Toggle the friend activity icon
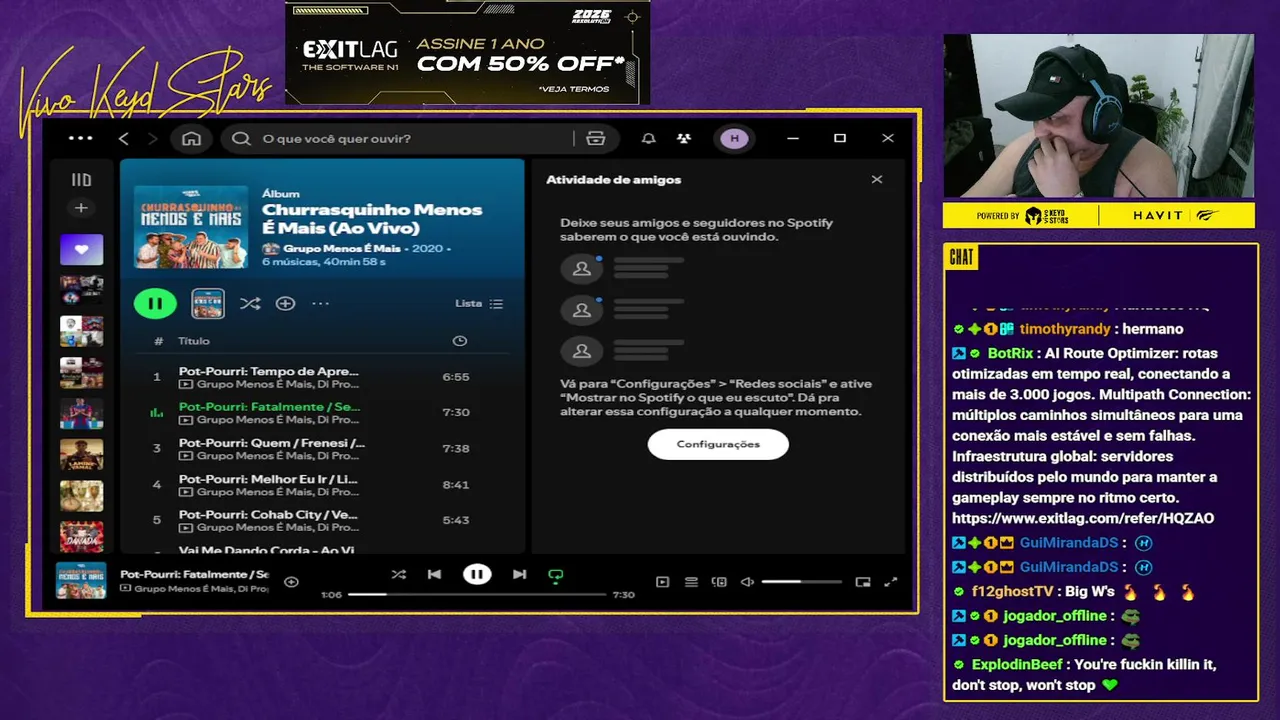This screenshot has width=1280, height=720. [684, 138]
